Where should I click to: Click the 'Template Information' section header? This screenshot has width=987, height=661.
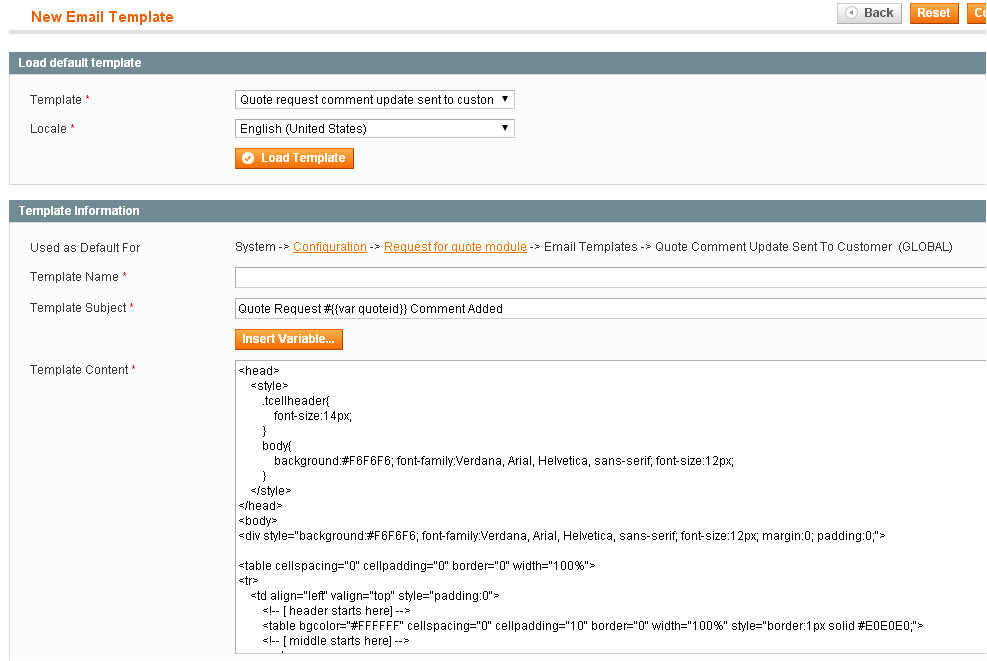[497, 211]
